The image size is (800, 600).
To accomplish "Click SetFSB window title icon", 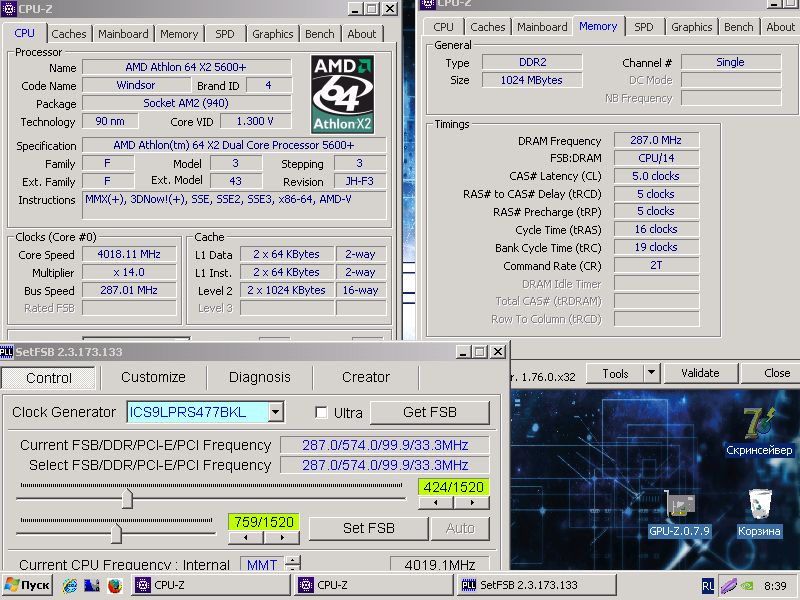I will (7, 352).
